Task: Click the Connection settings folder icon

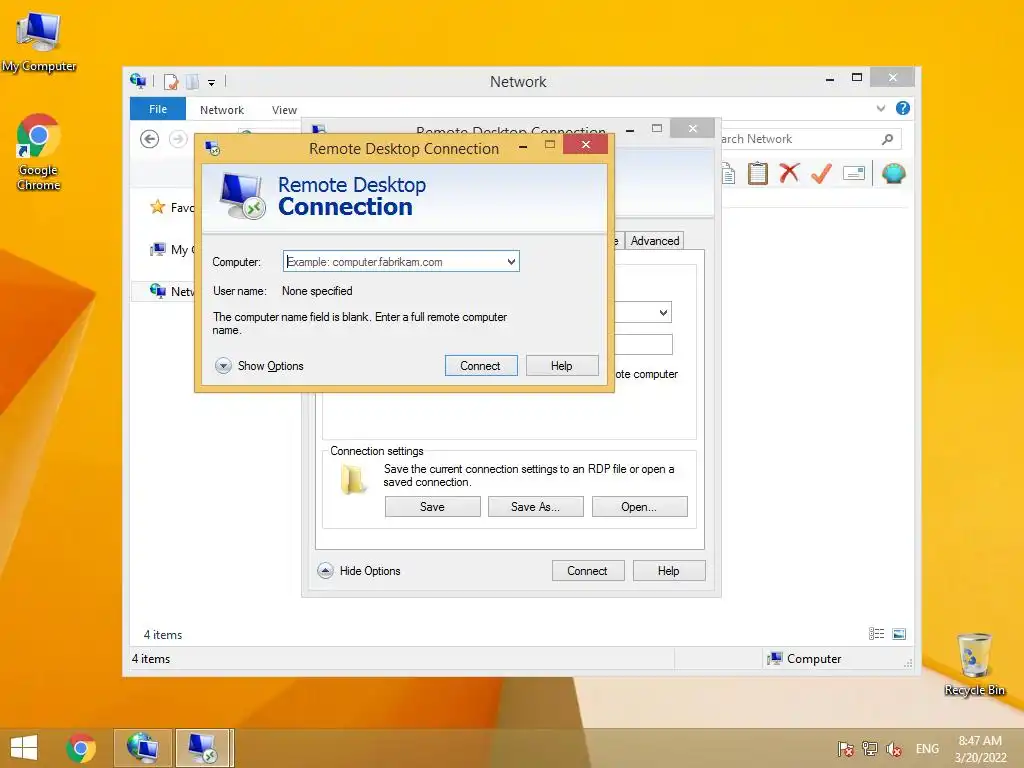Action: click(x=353, y=479)
